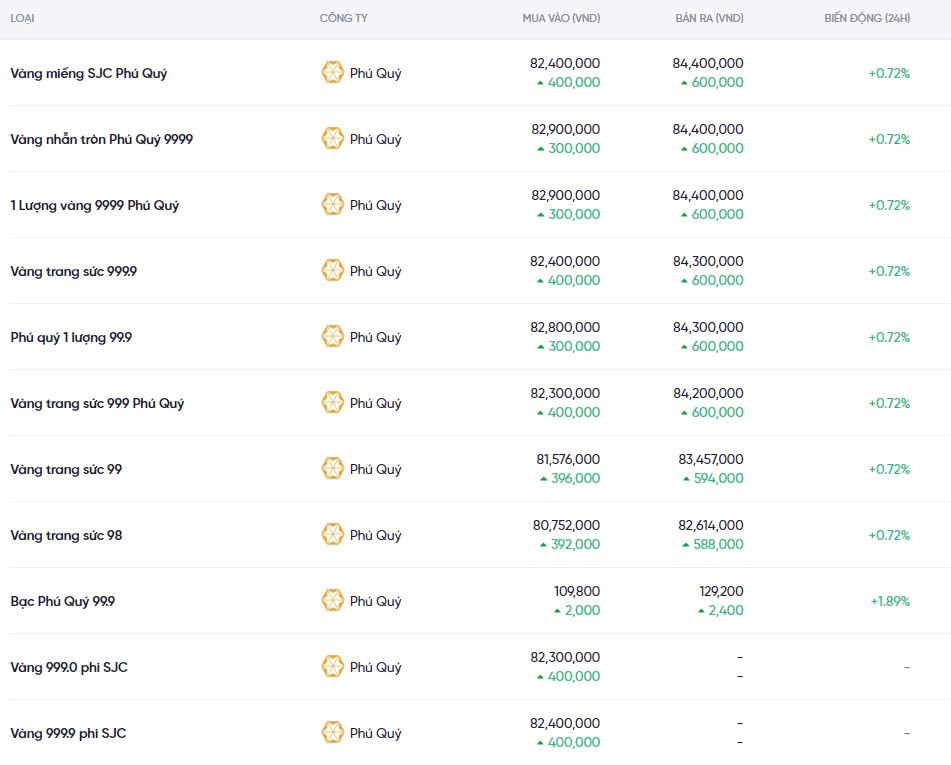Click Phú Quý logo in 1 Lượng vàng 9999 row
The width and height of the screenshot is (951, 765).
click(x=332, y=205)
